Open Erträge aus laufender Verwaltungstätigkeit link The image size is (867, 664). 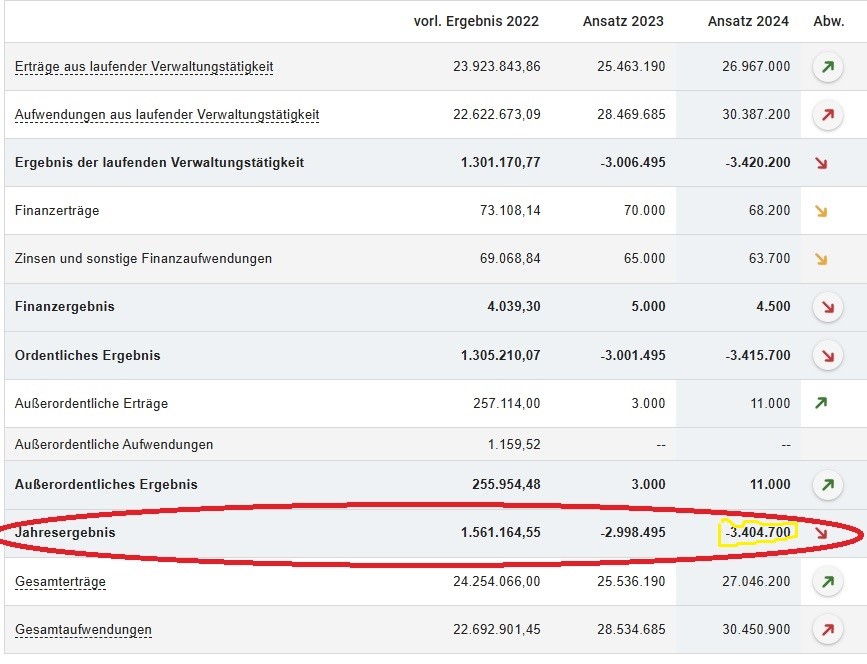pos(144,67)
